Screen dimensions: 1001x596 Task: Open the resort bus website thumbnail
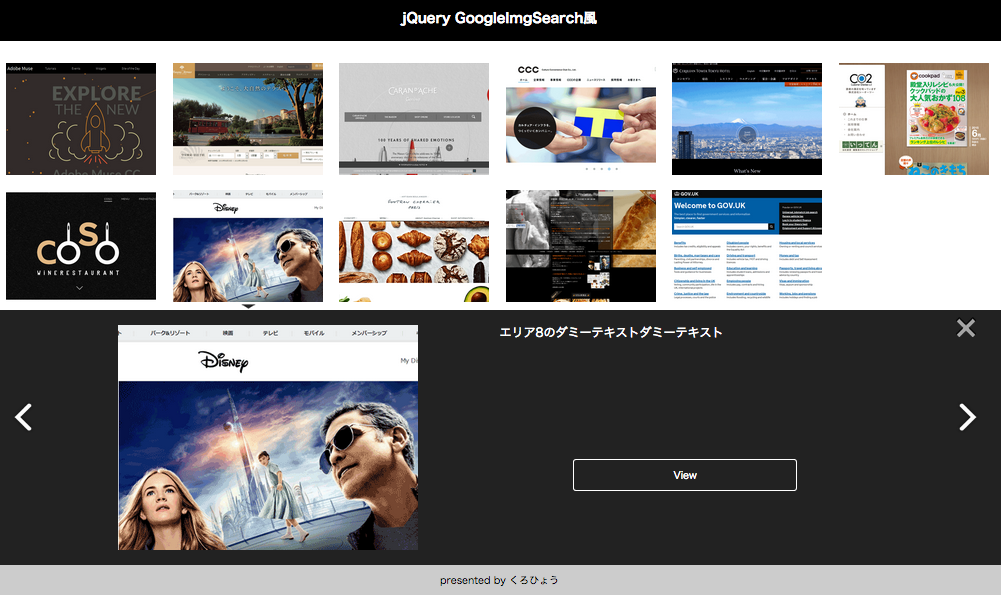tap(248, 119)
